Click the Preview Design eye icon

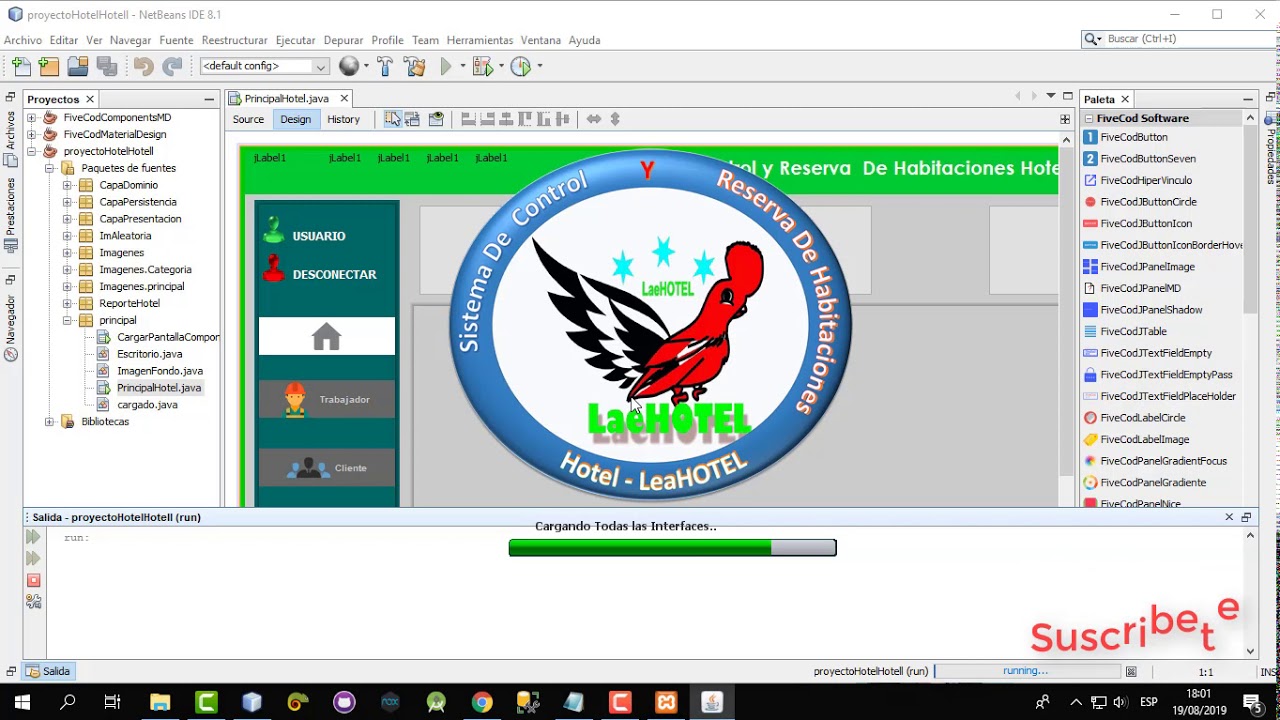(436, 119)
